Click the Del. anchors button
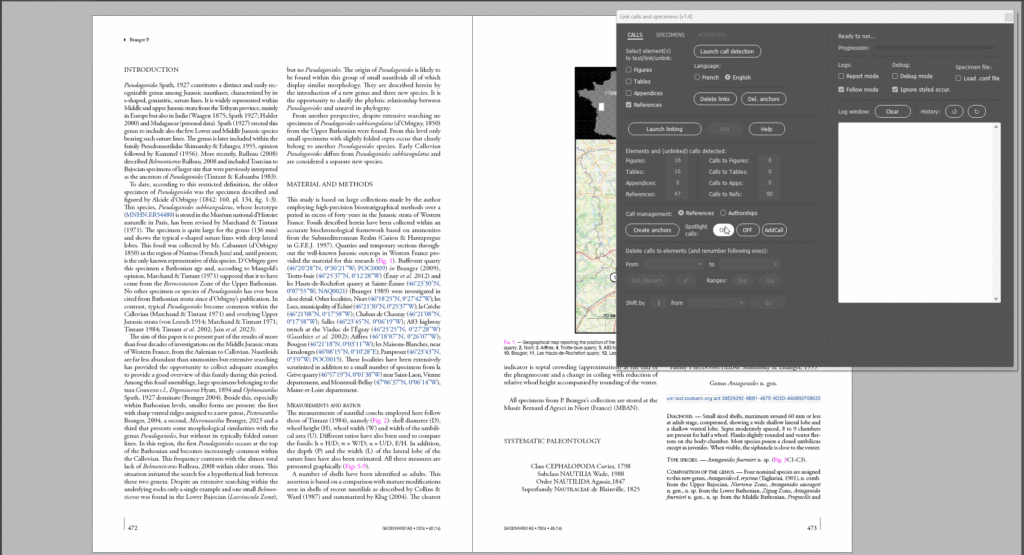The height and width of the screenshot is (555, 1024). (x=763, y=99)
